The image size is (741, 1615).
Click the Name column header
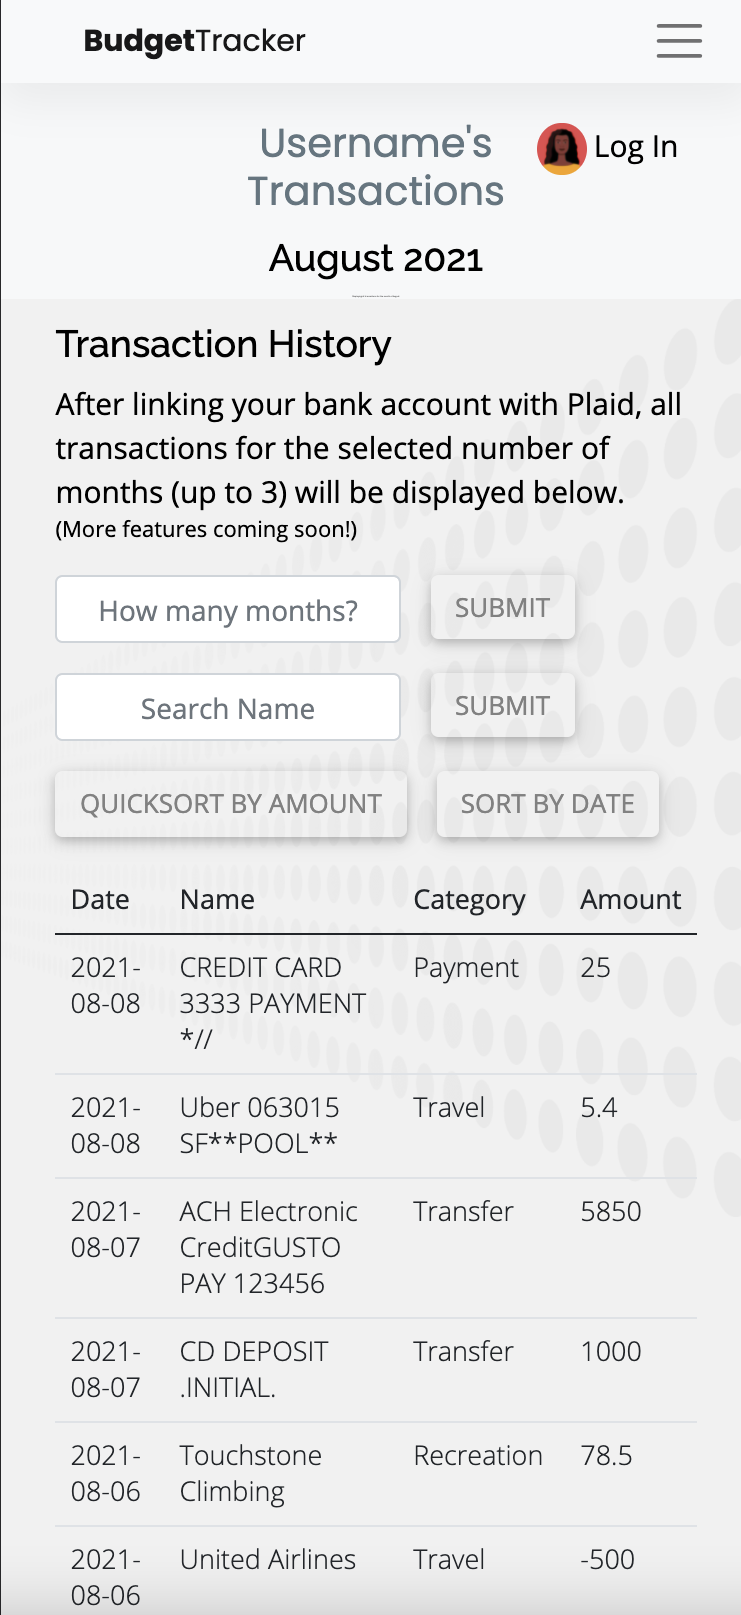[217, 900]
